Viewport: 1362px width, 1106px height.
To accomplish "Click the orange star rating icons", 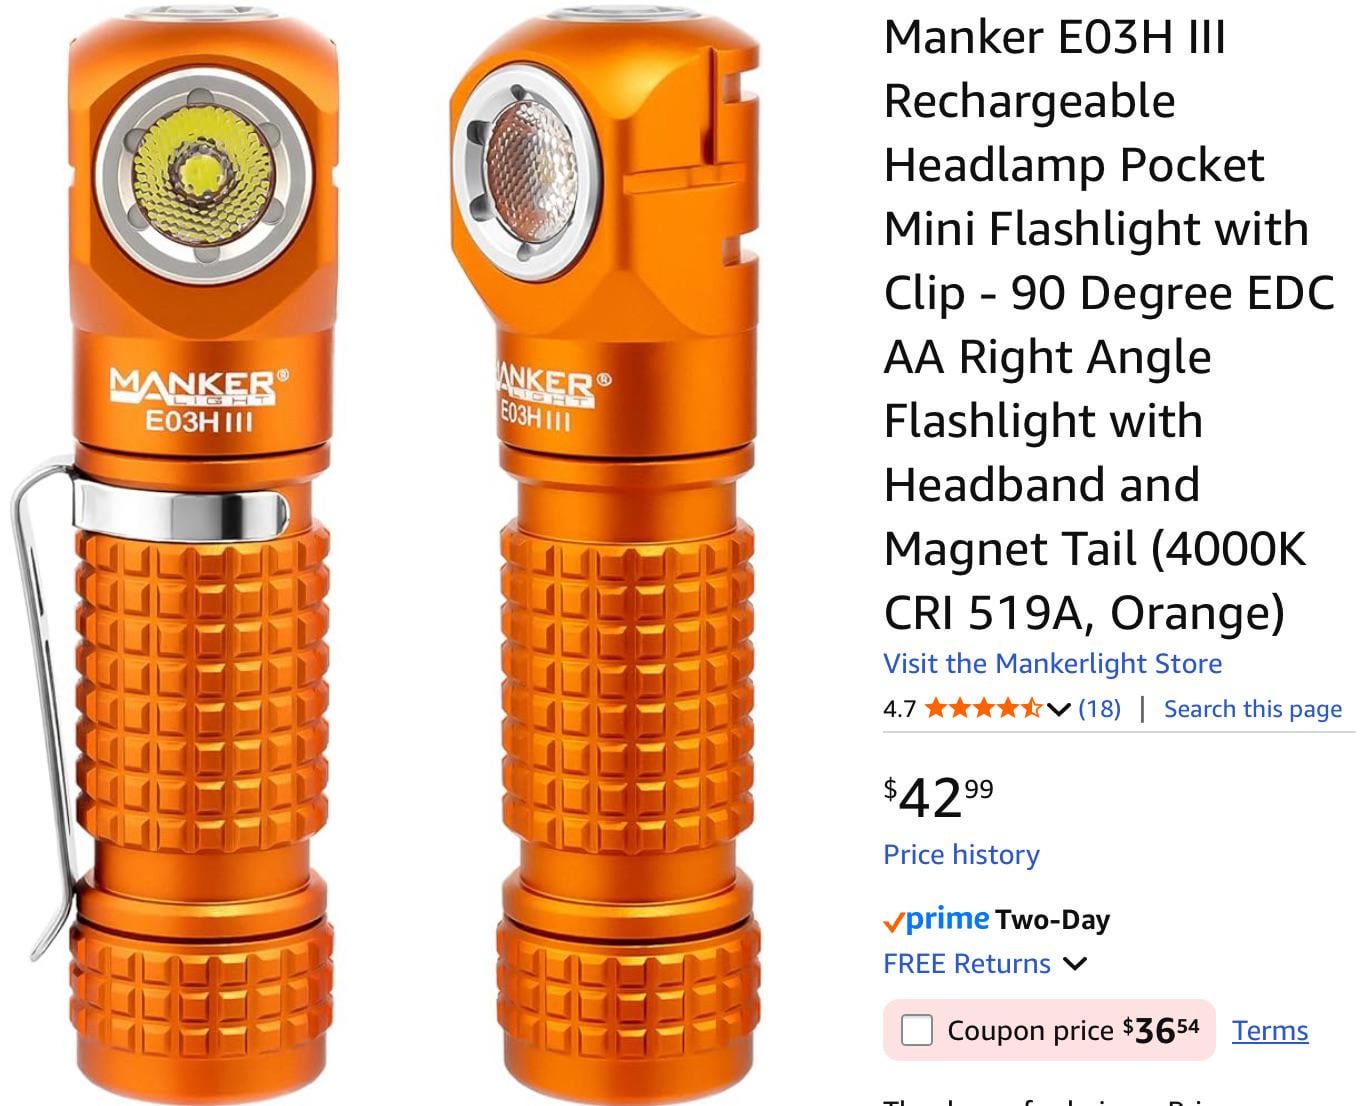I will tap(984, 709).
